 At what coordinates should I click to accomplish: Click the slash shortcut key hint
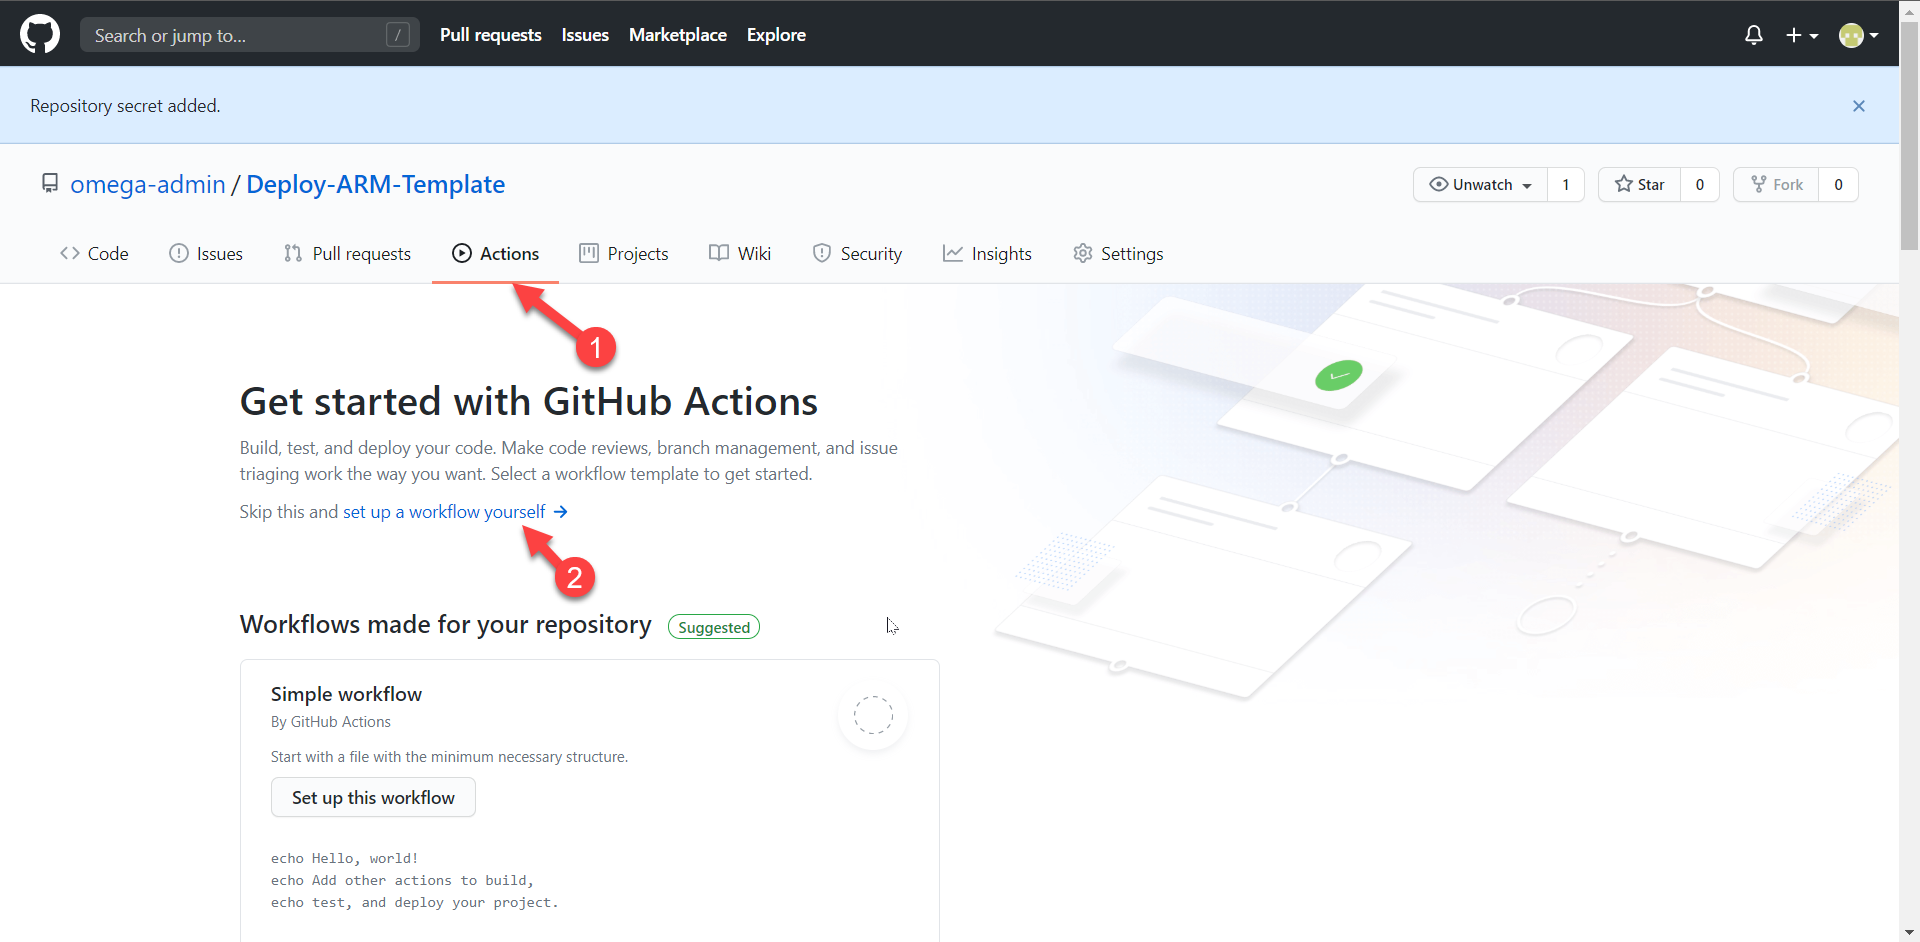398,35
